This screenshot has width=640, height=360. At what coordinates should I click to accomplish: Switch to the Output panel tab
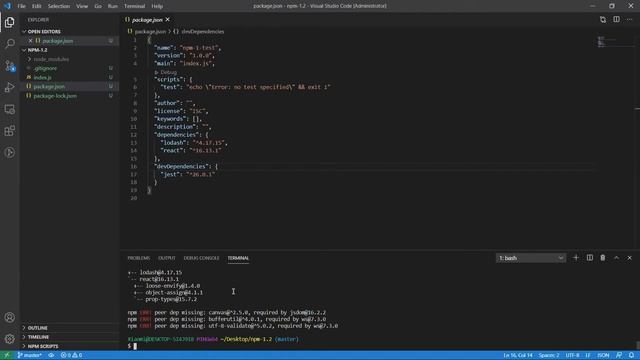pyautogui.click(x=167, y=258)
